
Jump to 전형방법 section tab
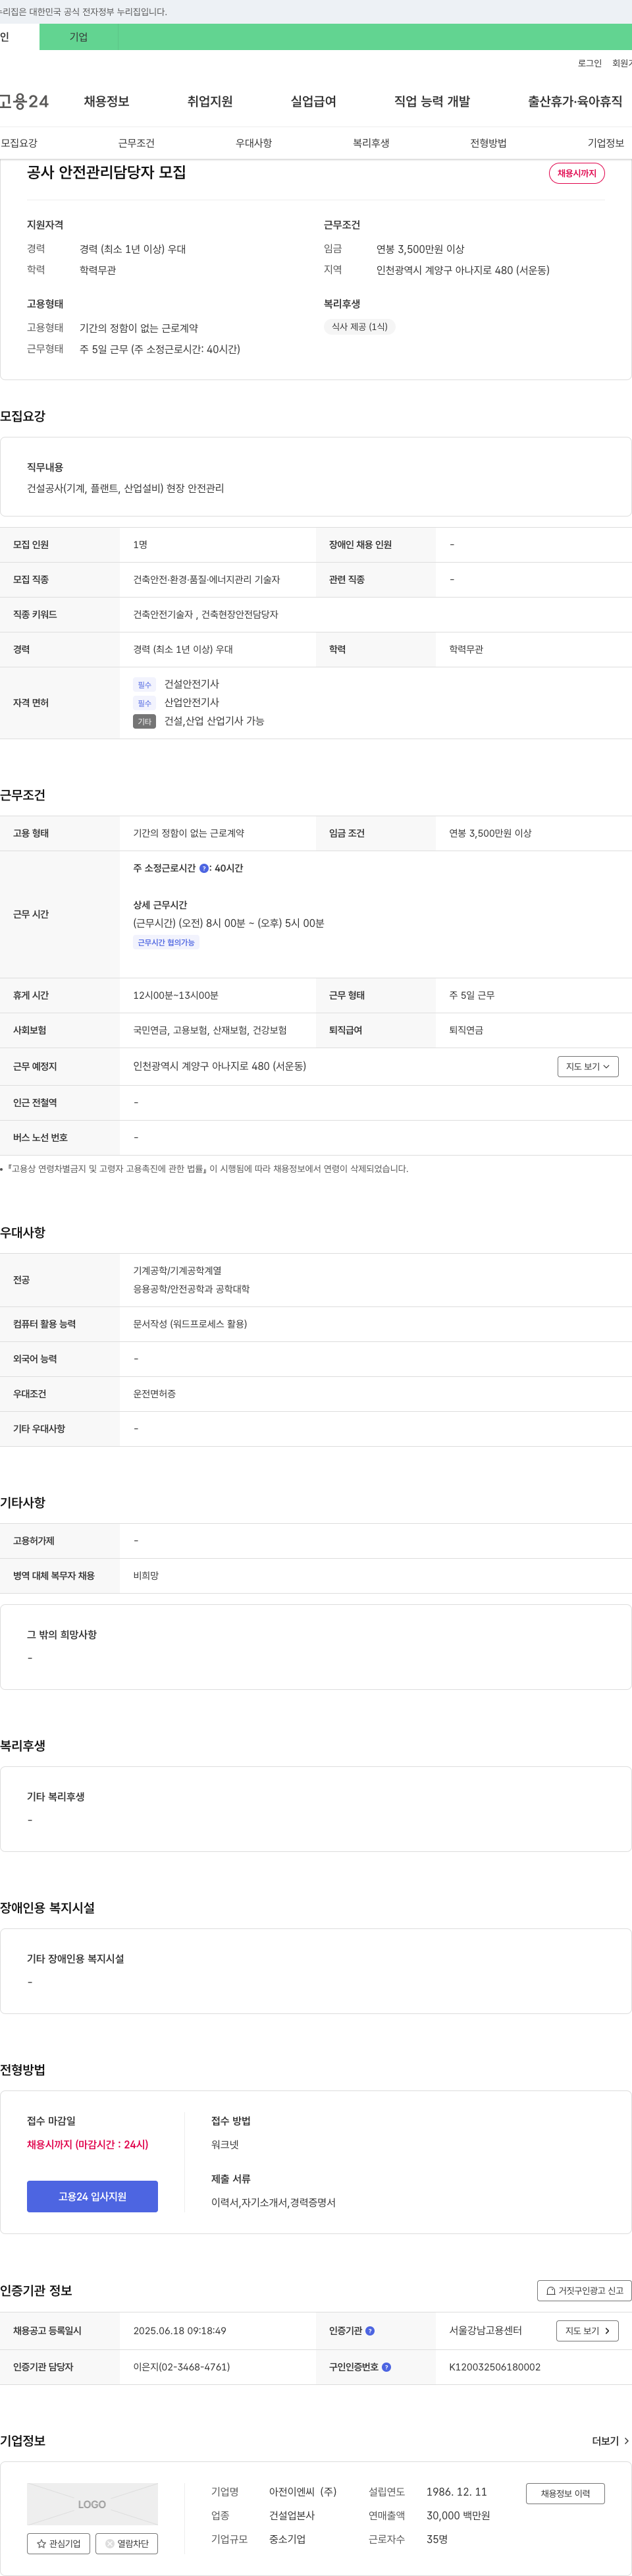coord(488,143)
